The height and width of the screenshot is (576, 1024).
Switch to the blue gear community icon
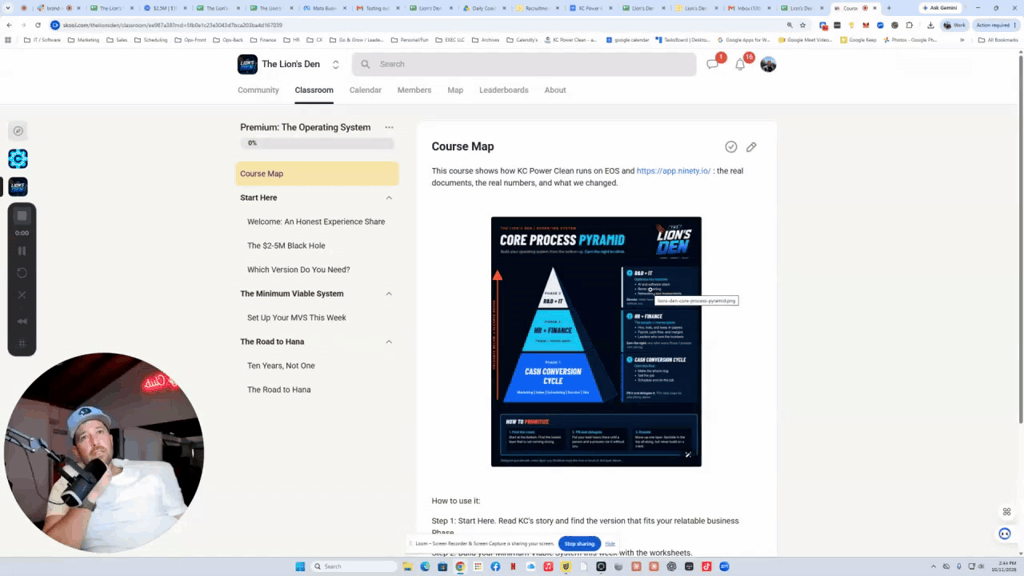tap(18, 159)
